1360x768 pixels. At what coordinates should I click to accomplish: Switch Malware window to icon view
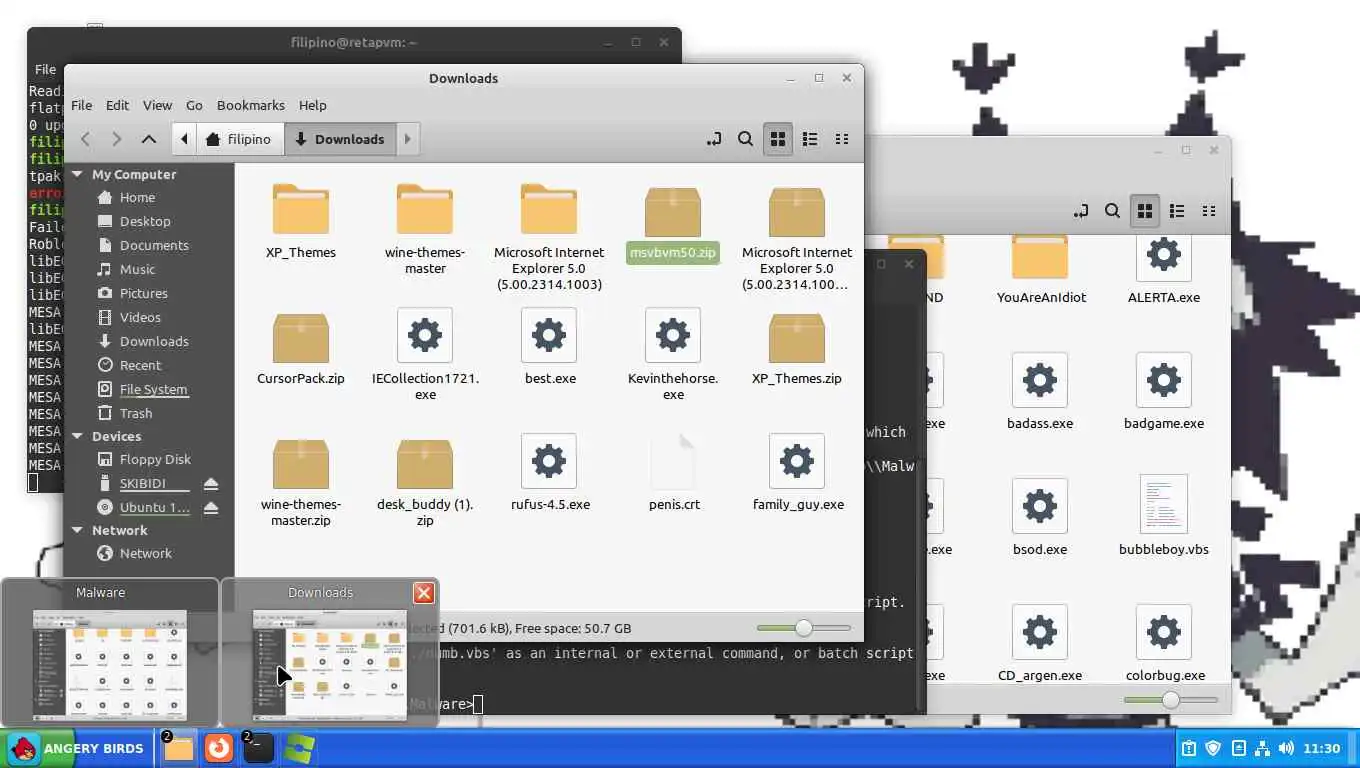1144,211
